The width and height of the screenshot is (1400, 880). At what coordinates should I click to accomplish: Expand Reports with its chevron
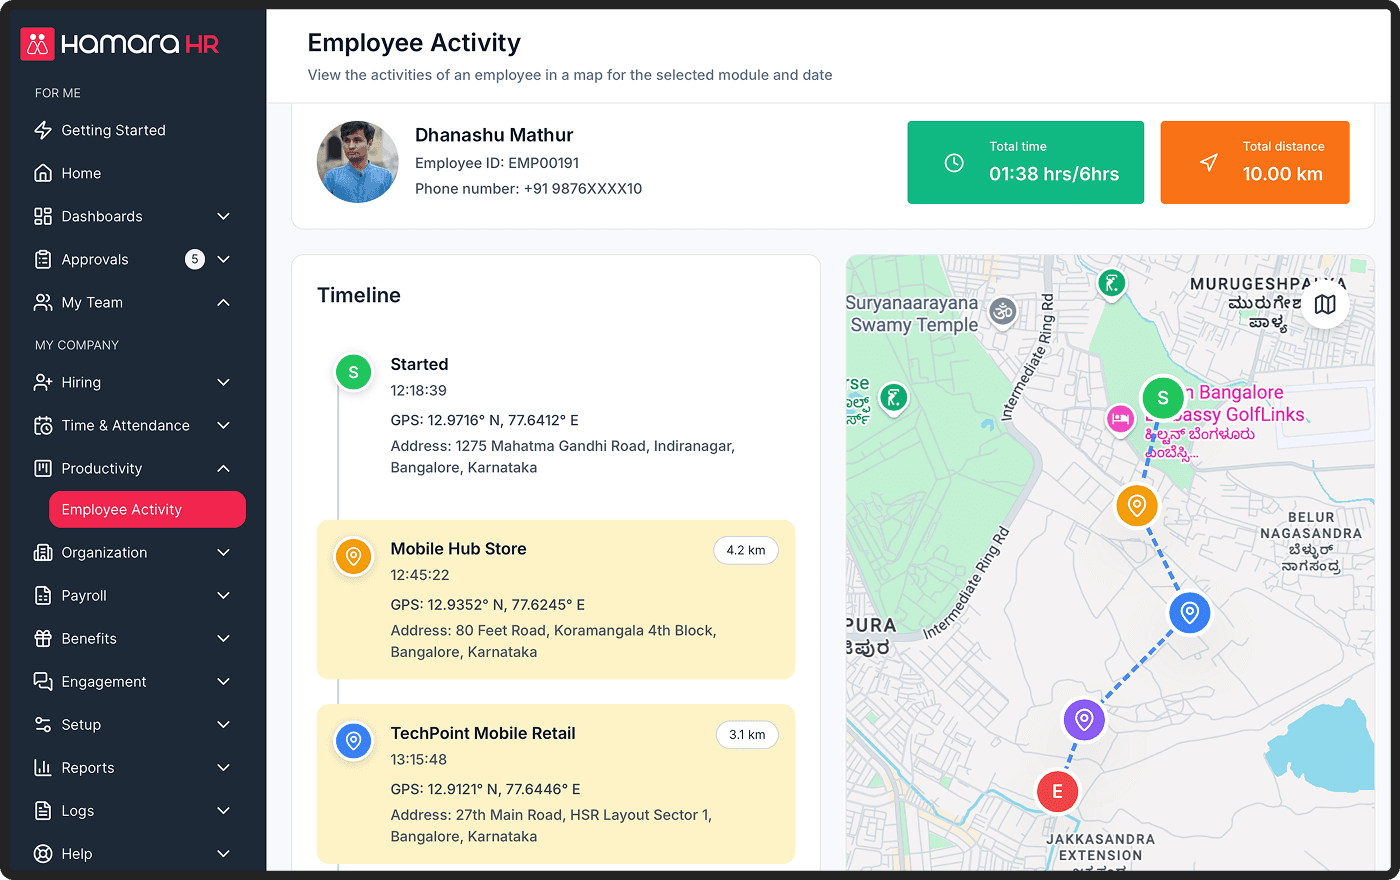coord(224,767)
